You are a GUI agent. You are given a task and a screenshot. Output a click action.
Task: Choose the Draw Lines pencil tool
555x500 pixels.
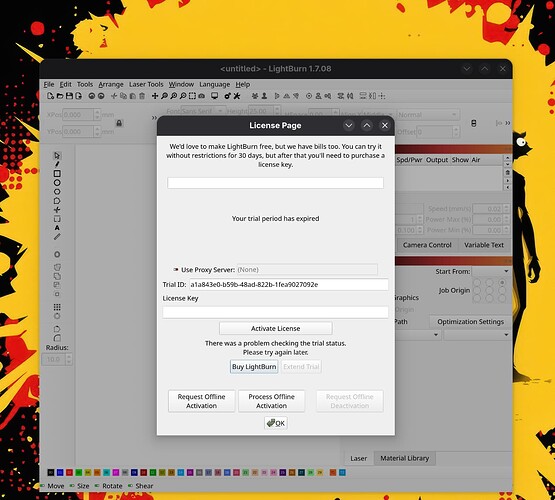coord(57,164)
